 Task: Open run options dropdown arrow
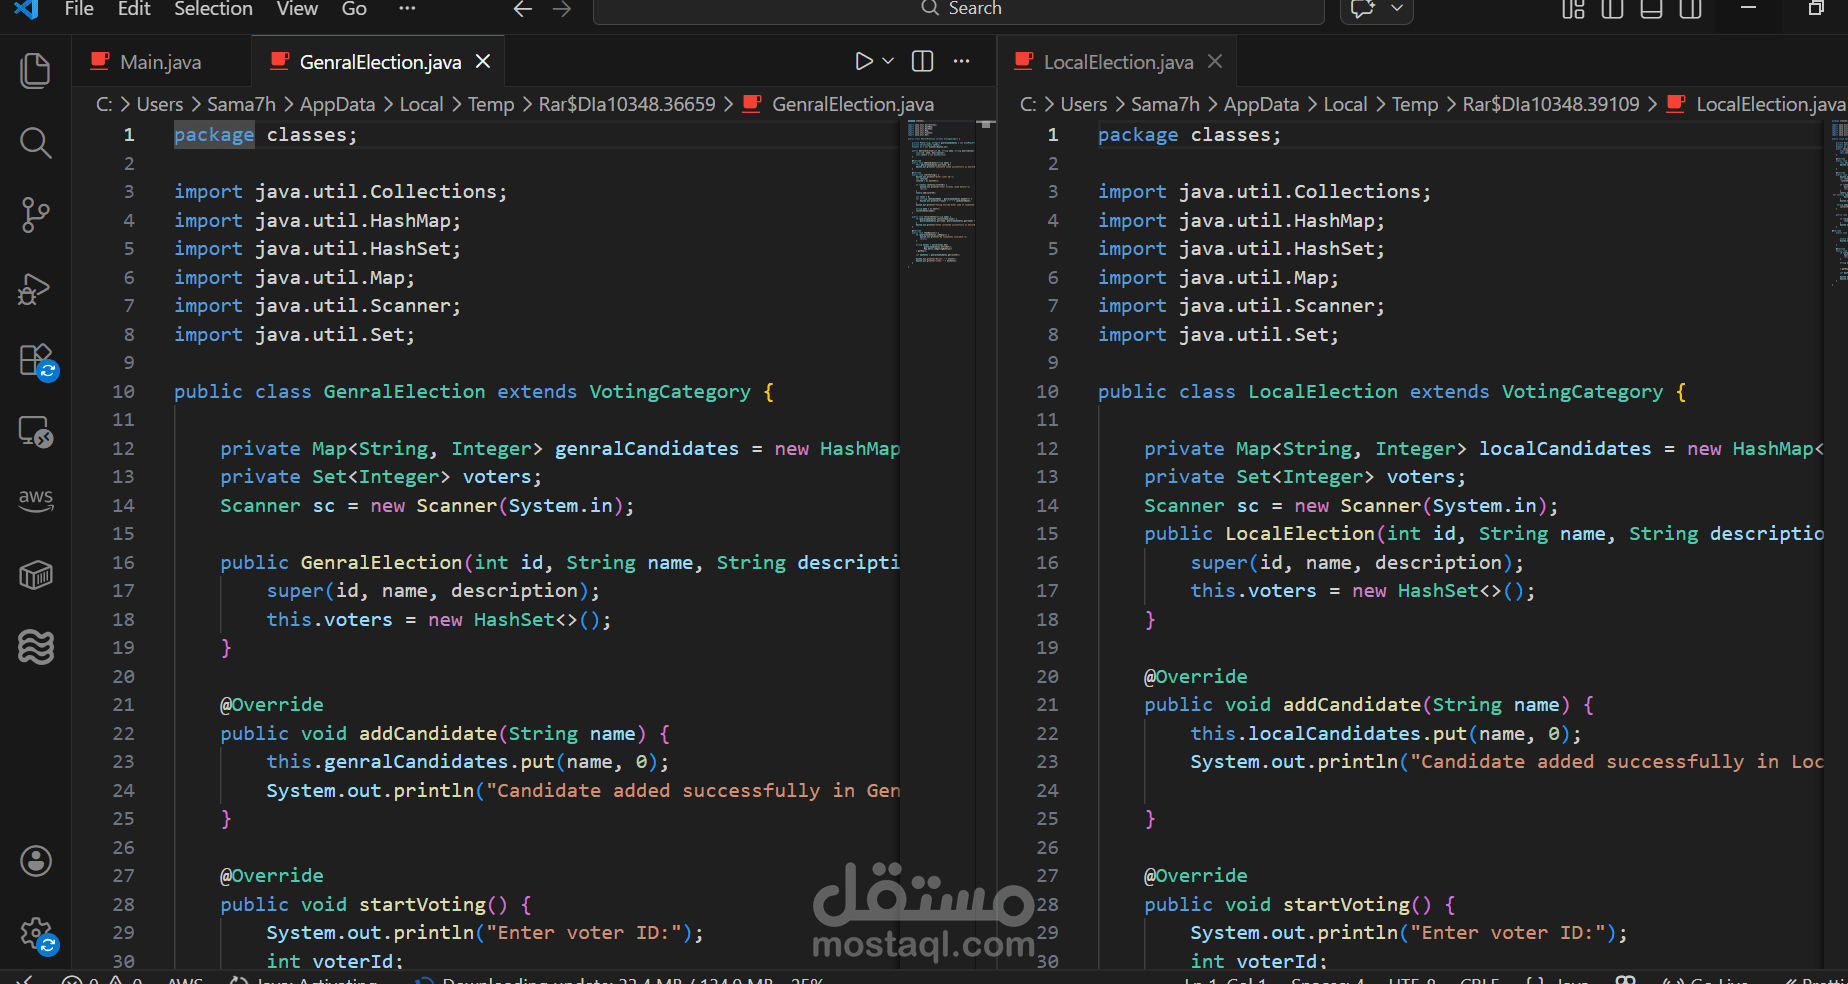[888, 62]
